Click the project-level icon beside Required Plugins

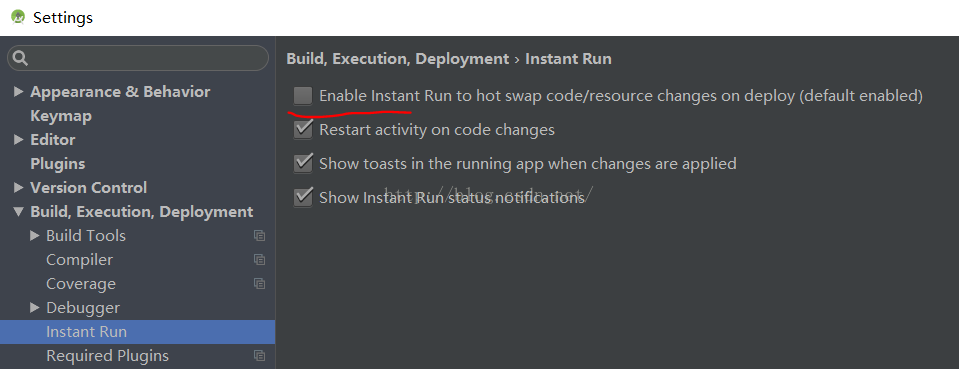click(x=259, y=356)
